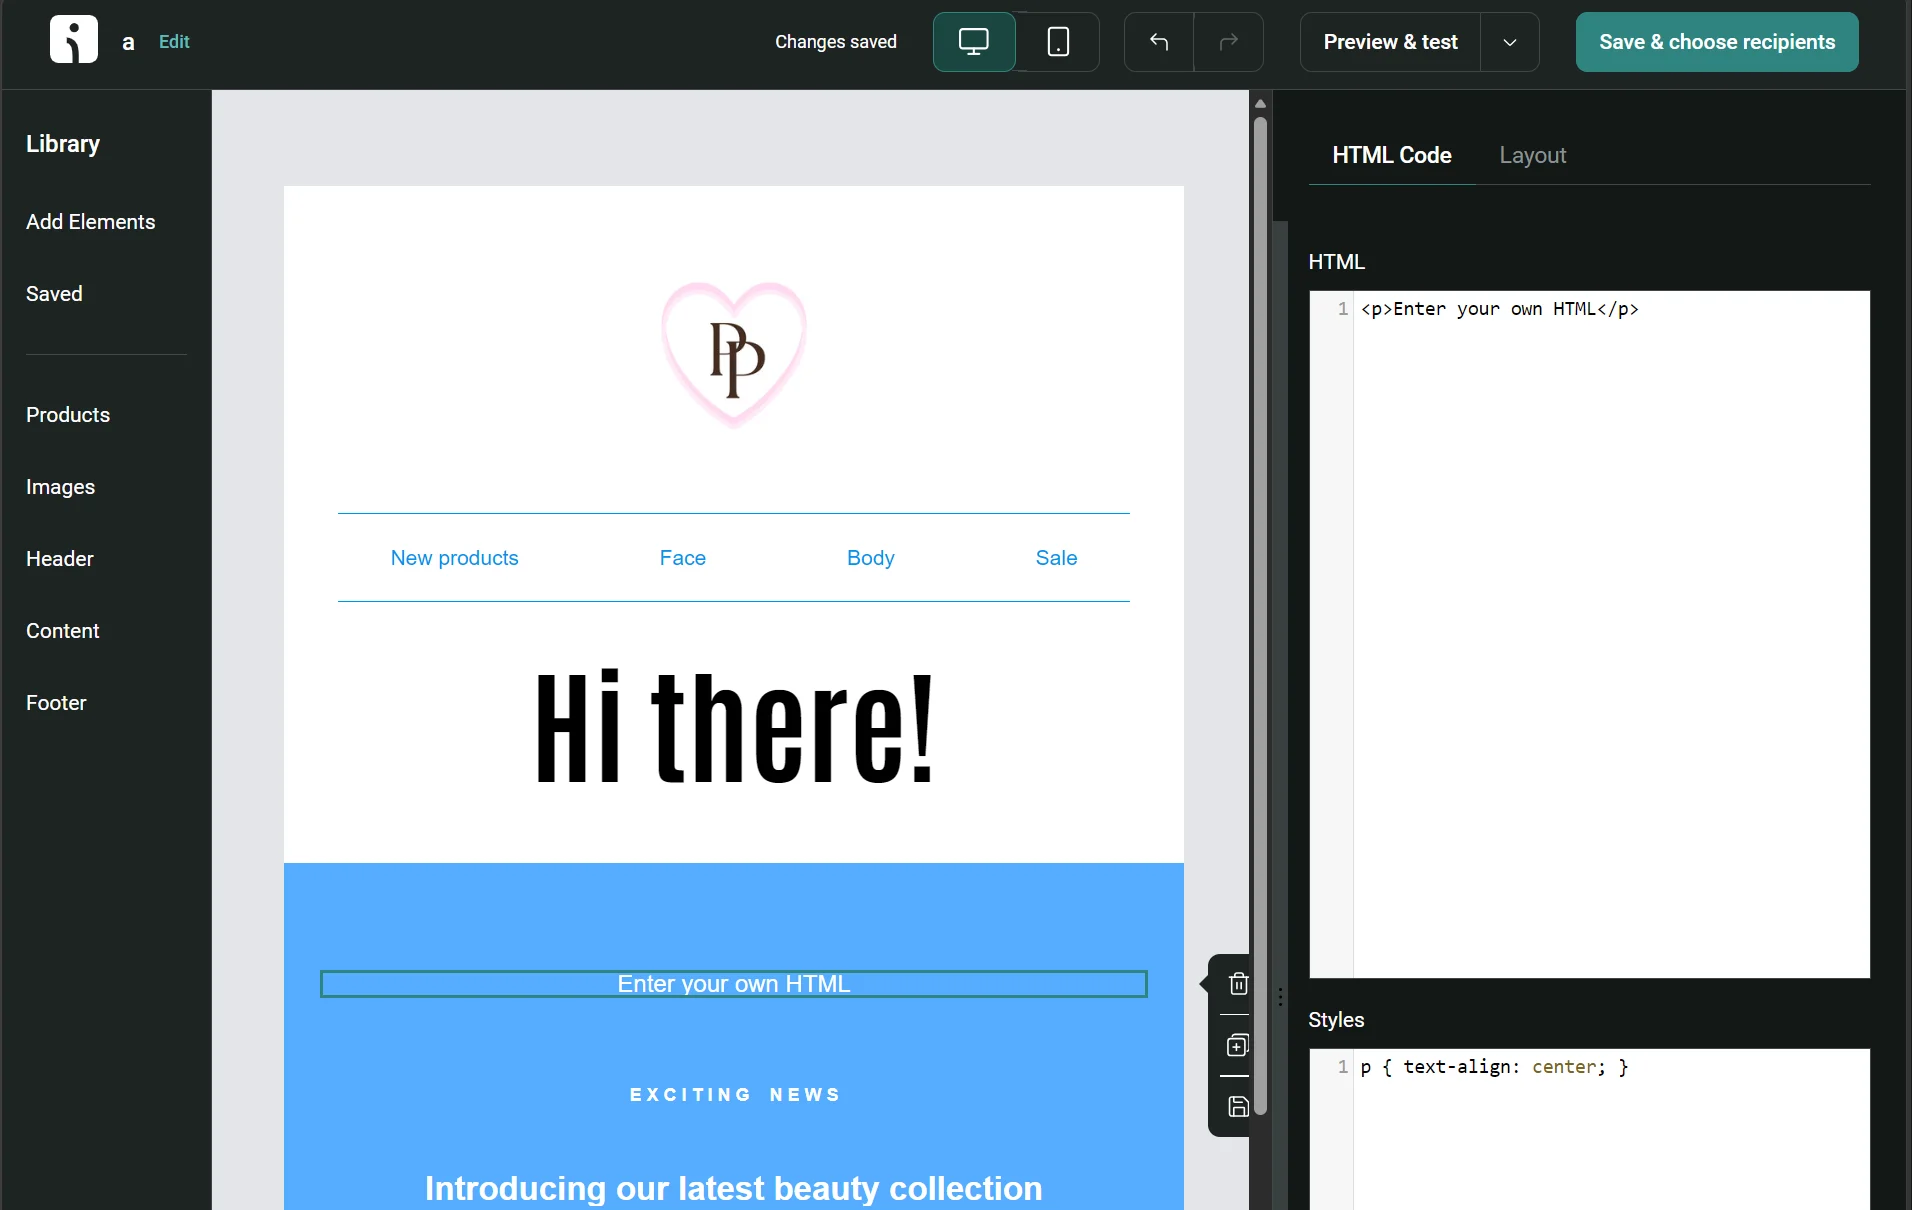Image resolution: width=1912 pixels, height=1210 pixels.
Task: Click the panel resize handle dots
Action: coord(1280,997)
